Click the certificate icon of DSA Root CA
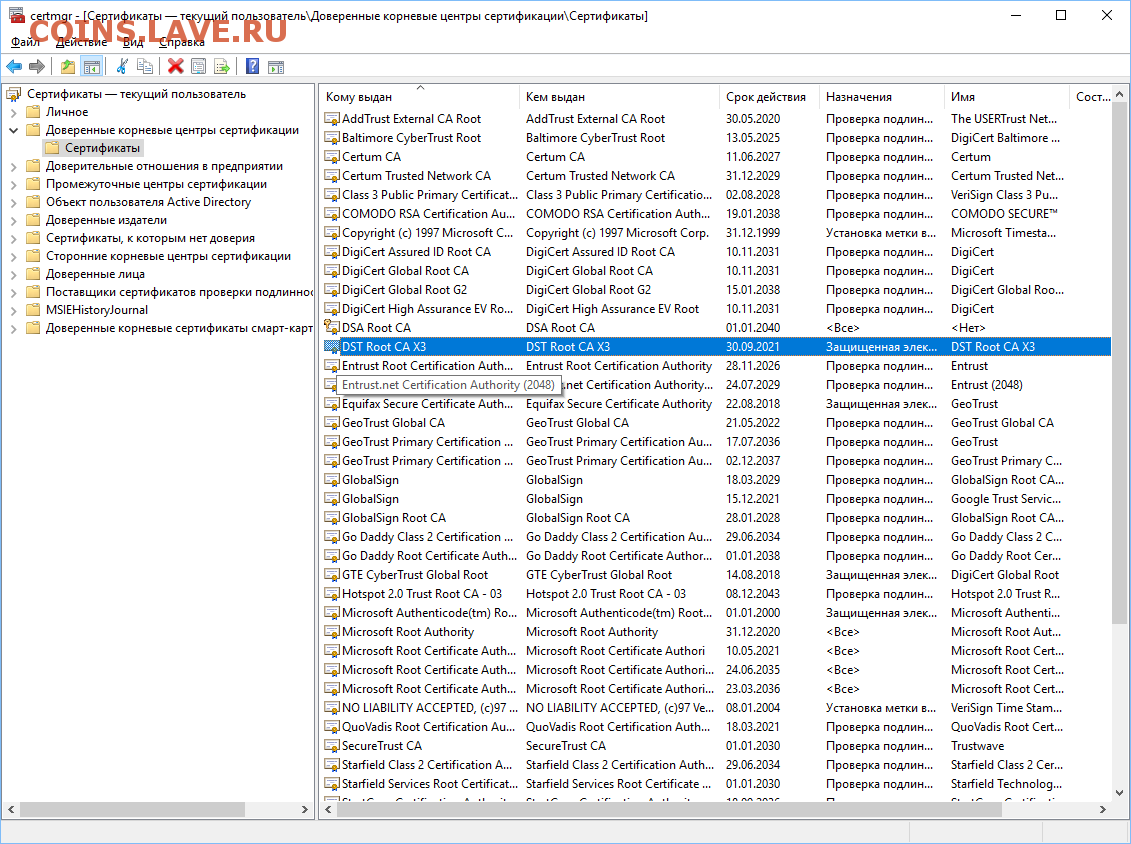Image resolution: width=1131 pixels, height=844 pixels. (x=332, y=328)
